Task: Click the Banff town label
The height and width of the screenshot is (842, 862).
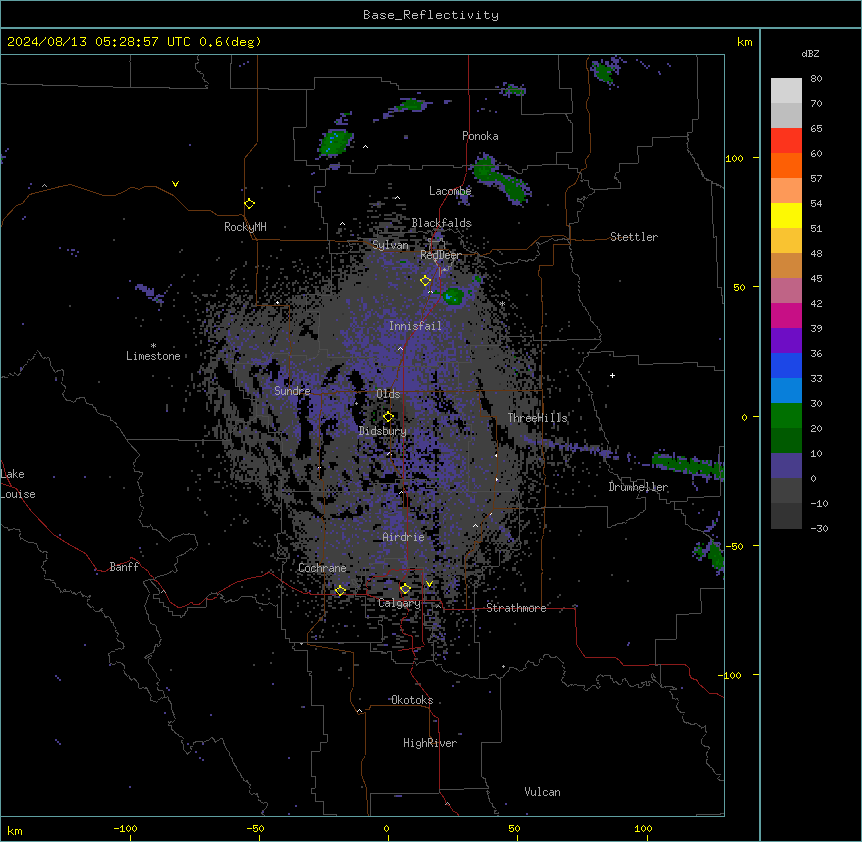Action: click(x=124, y=567)
